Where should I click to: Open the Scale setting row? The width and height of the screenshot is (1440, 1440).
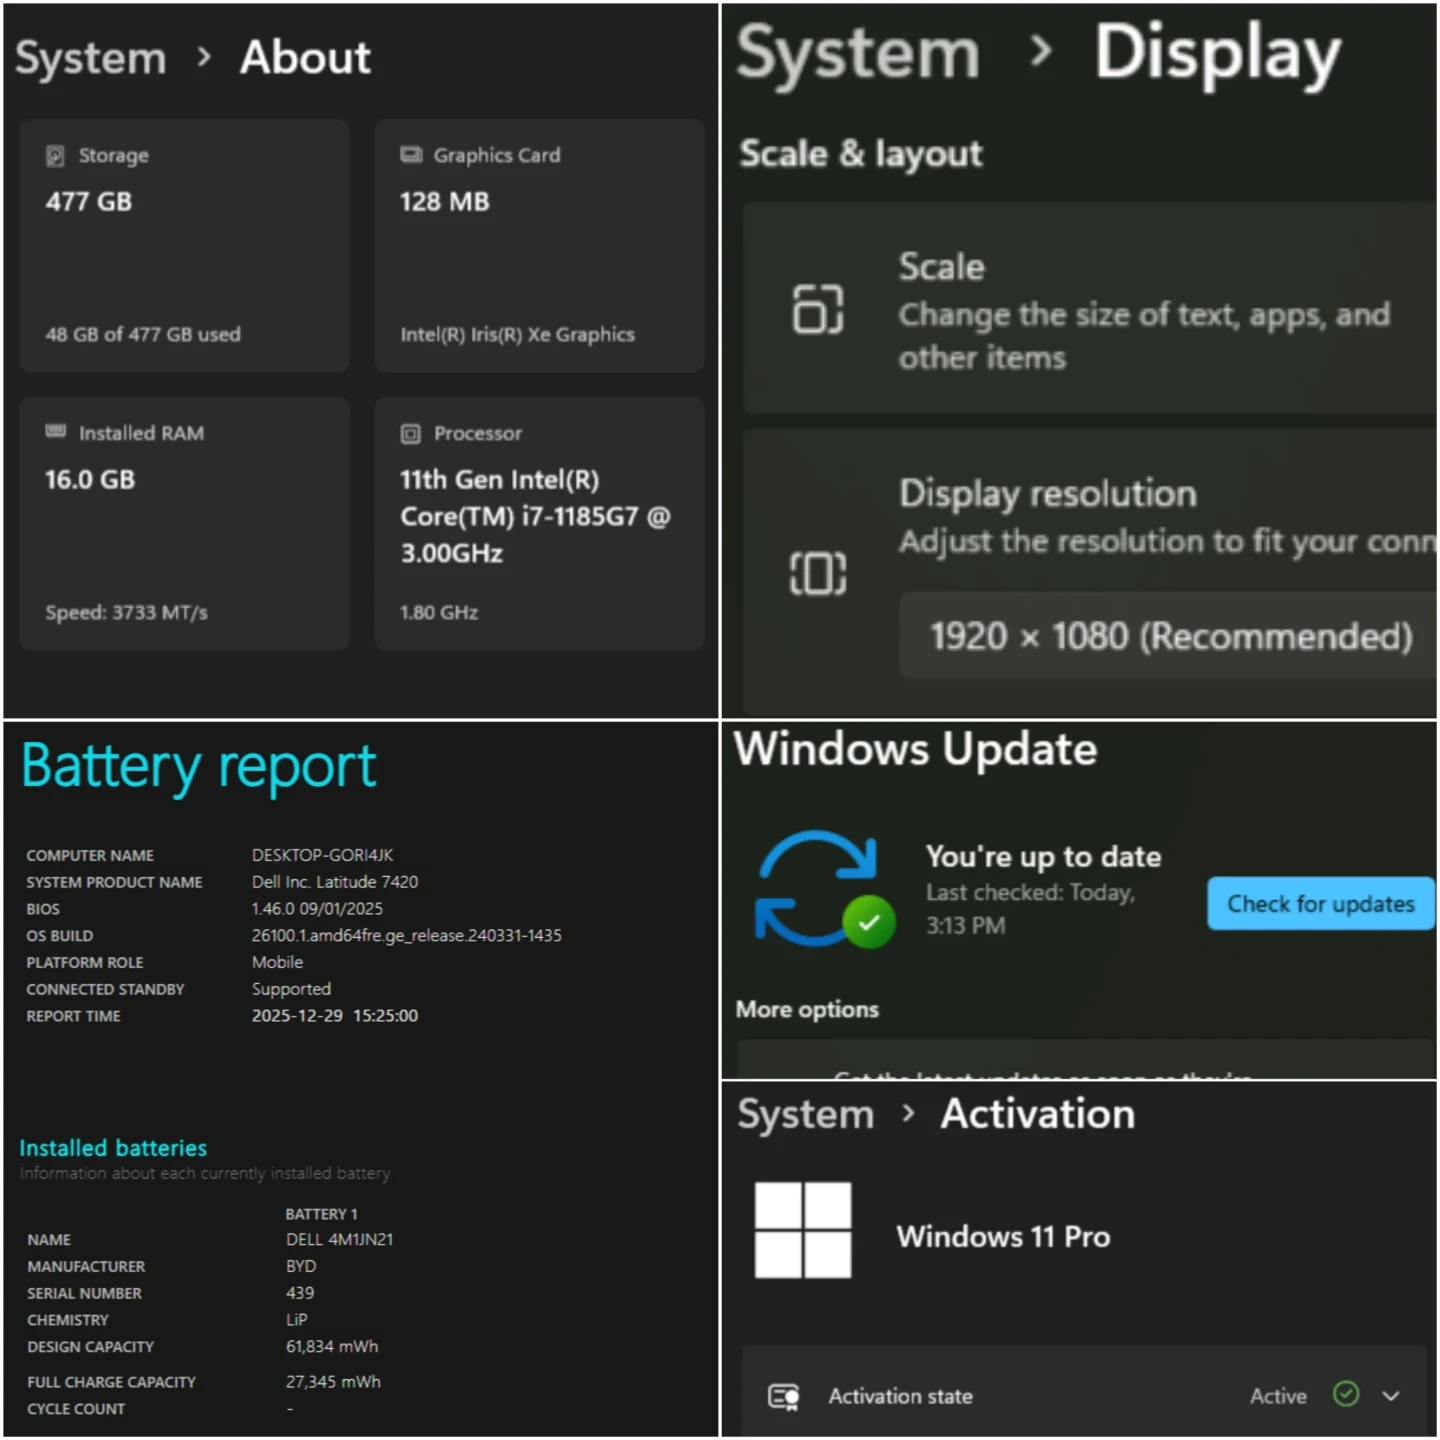[1090, 308]
